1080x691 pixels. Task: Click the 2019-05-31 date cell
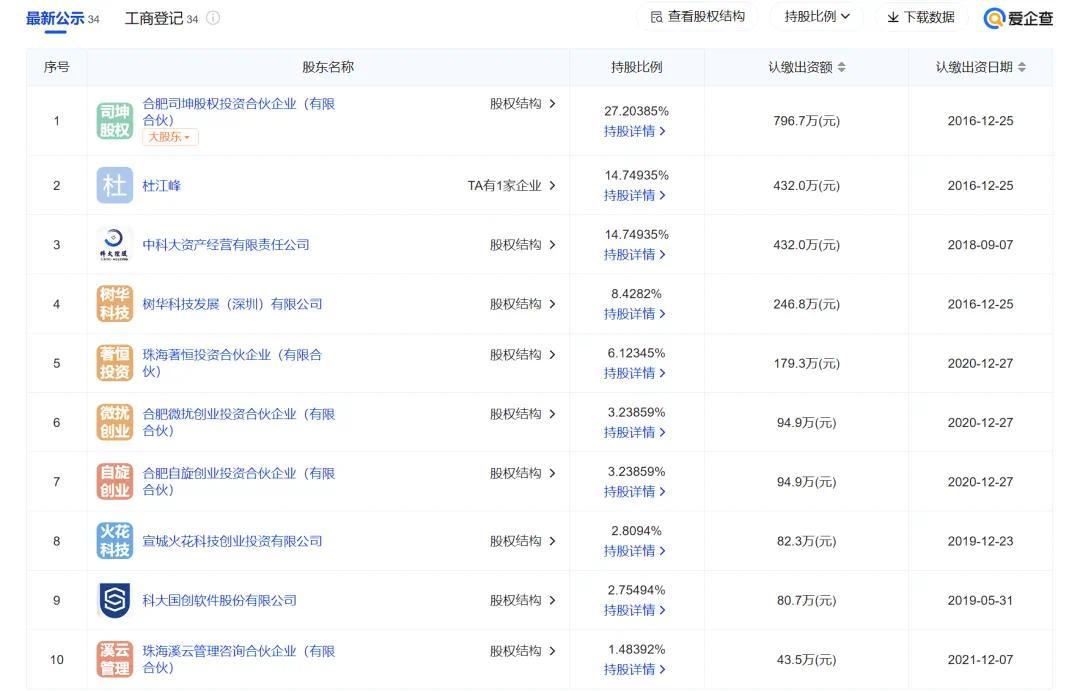tap(980, 600)
